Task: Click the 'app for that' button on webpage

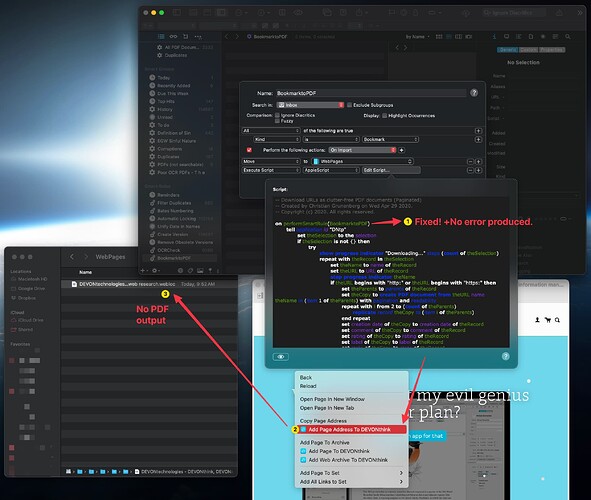Action: tap(426, 436)
